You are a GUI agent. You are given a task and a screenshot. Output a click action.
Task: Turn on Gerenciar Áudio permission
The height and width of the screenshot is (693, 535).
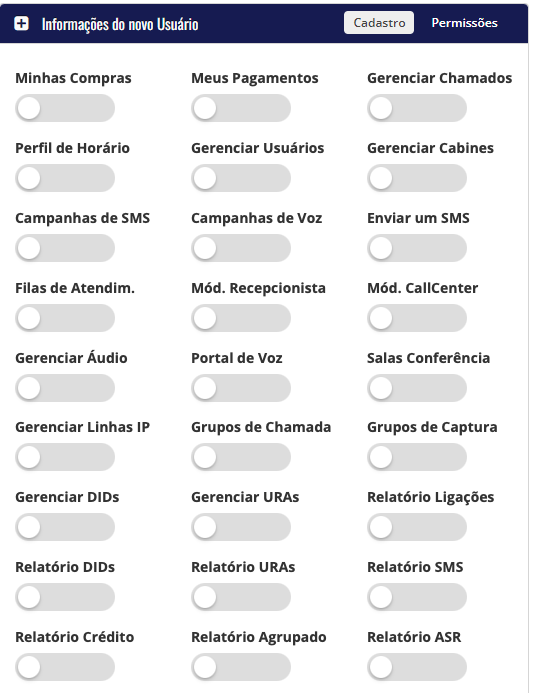(65, 388)
